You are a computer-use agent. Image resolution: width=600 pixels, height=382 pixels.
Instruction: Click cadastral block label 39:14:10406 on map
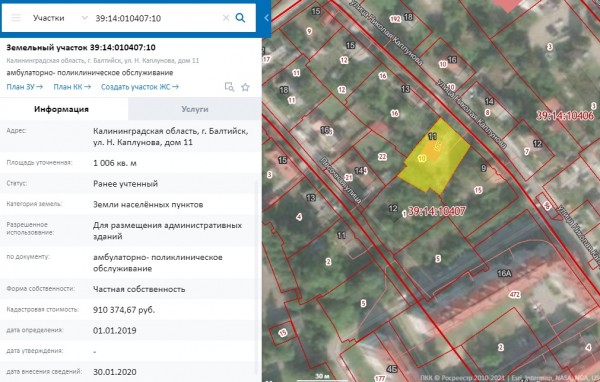(x=565, y=116)
